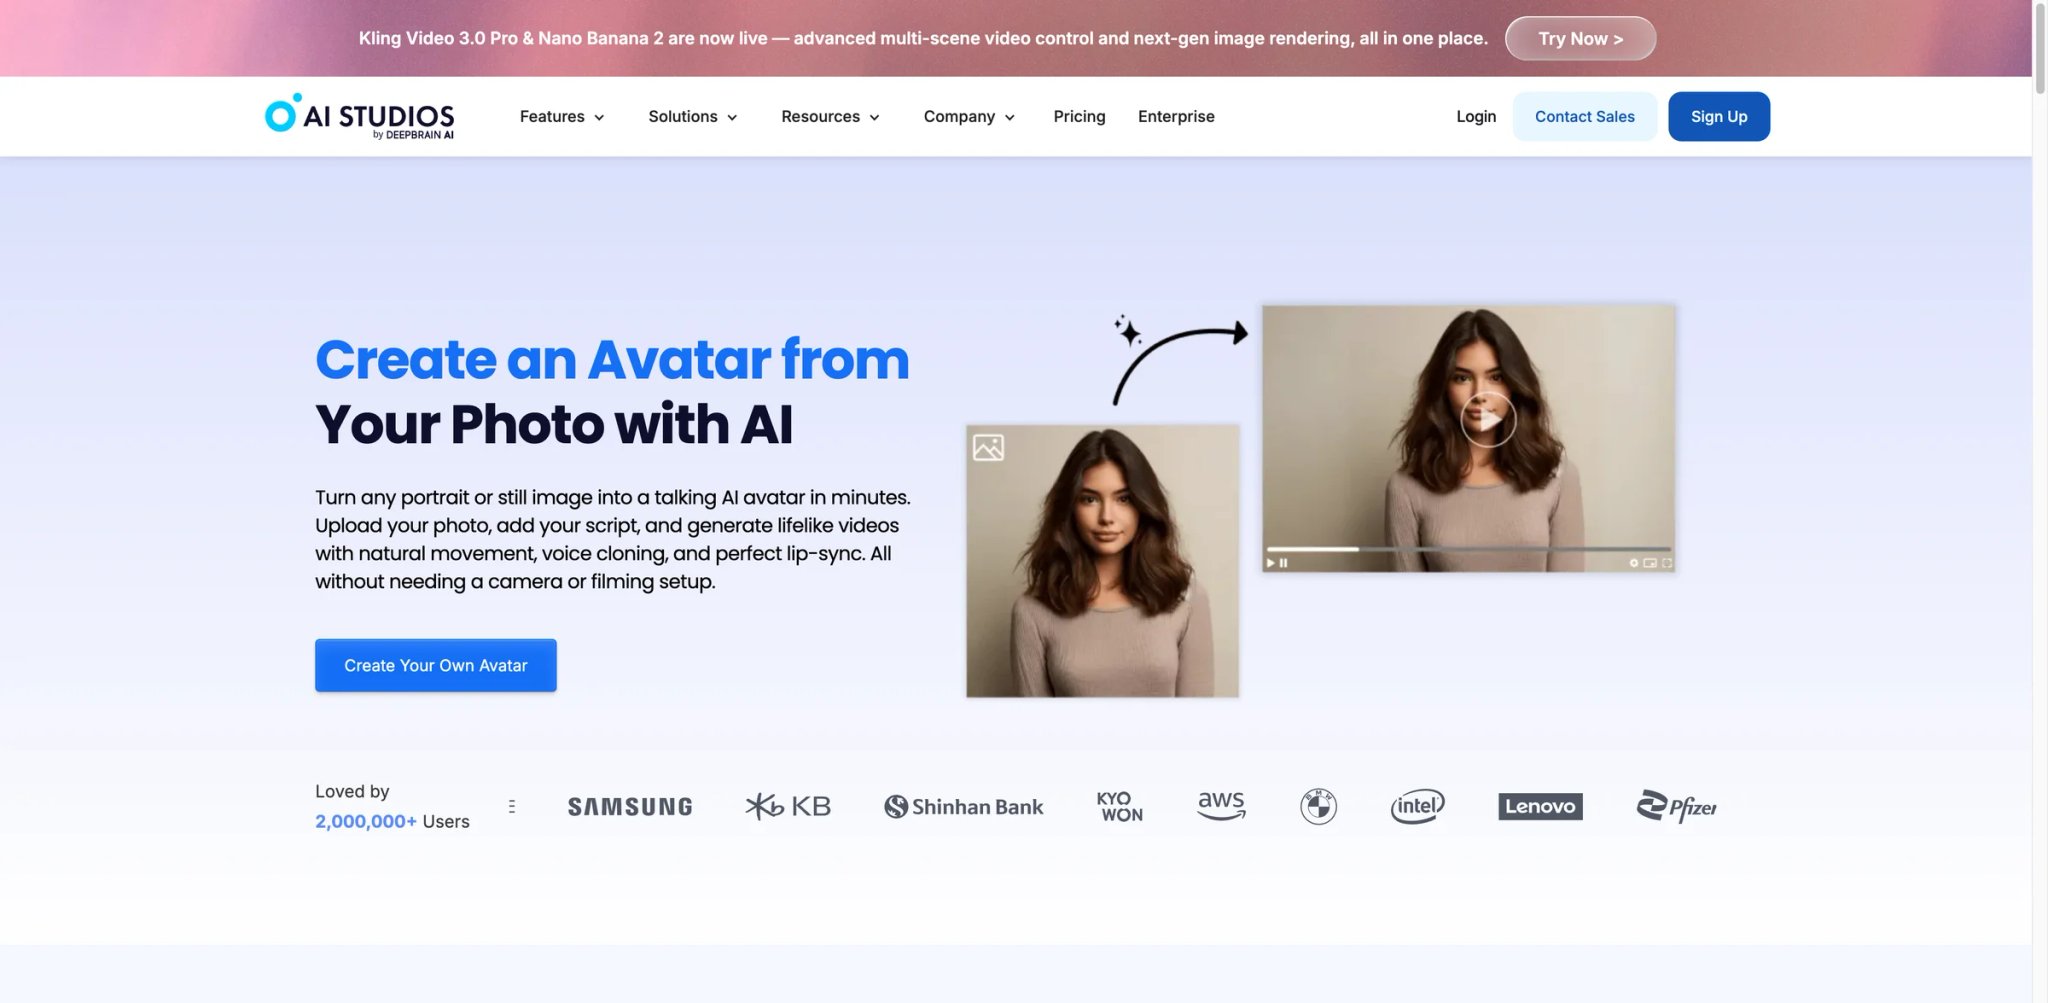
Task: Click the Lenovo logo
Action: pyautogui.click(x=1540, y=806)
